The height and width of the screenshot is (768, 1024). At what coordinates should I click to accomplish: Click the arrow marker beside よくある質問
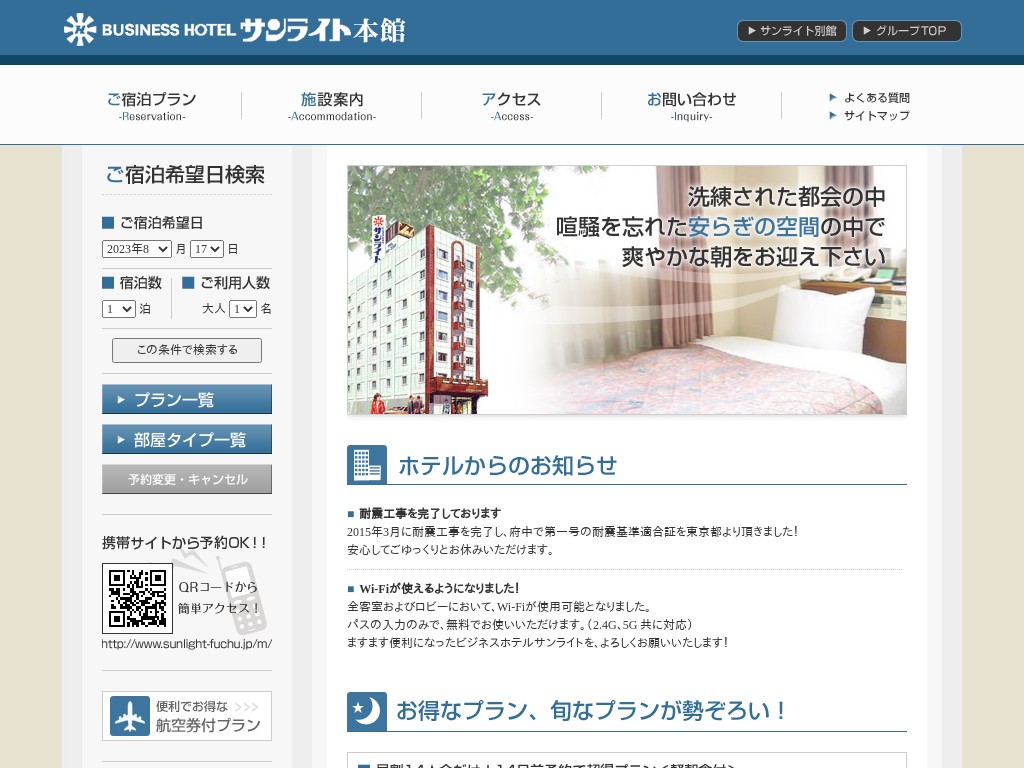click(833, 97)
